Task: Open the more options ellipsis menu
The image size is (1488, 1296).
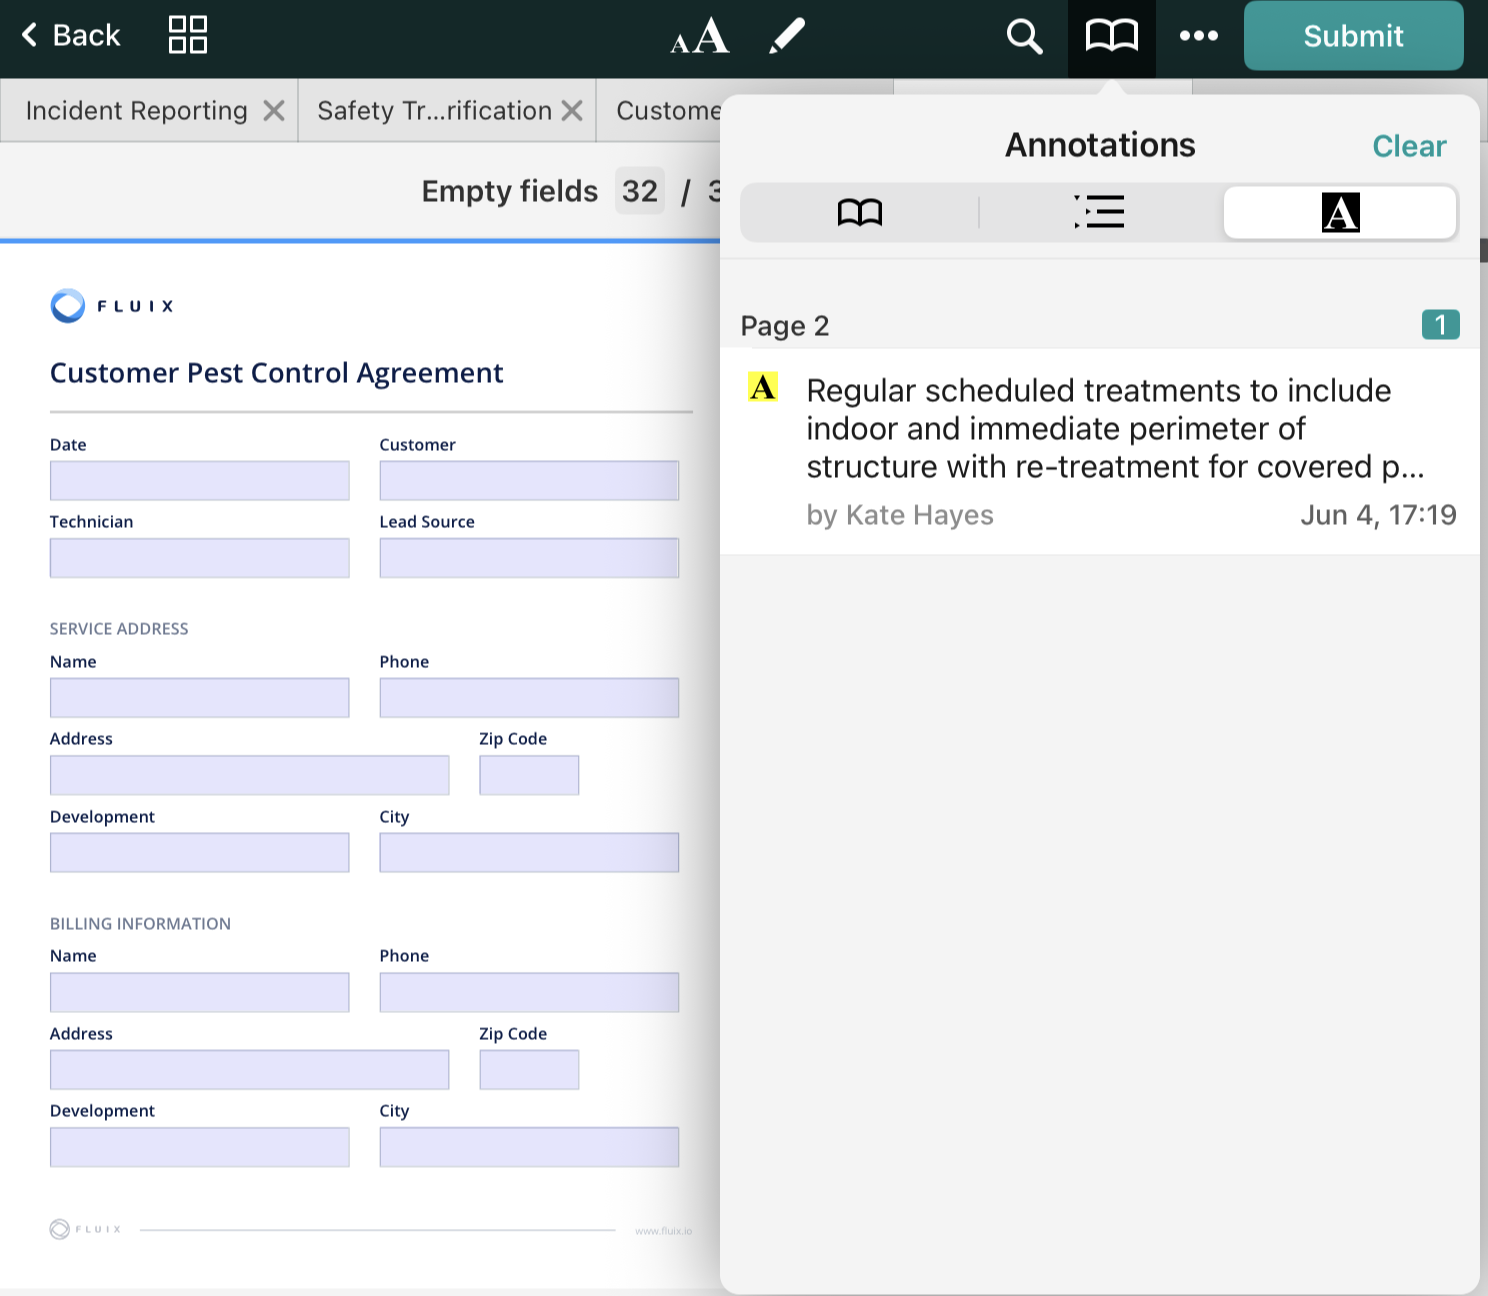Action: pos(1198,37)
